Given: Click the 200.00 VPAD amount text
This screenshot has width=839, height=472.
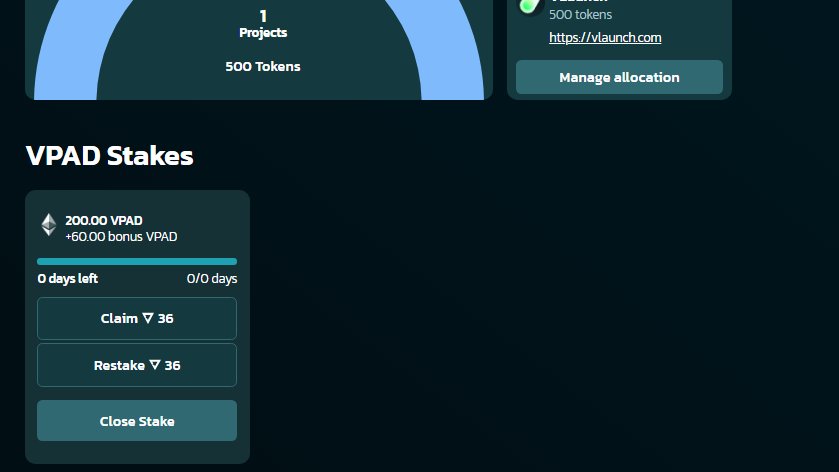Looking at the screenshot, I should [104, 220].
